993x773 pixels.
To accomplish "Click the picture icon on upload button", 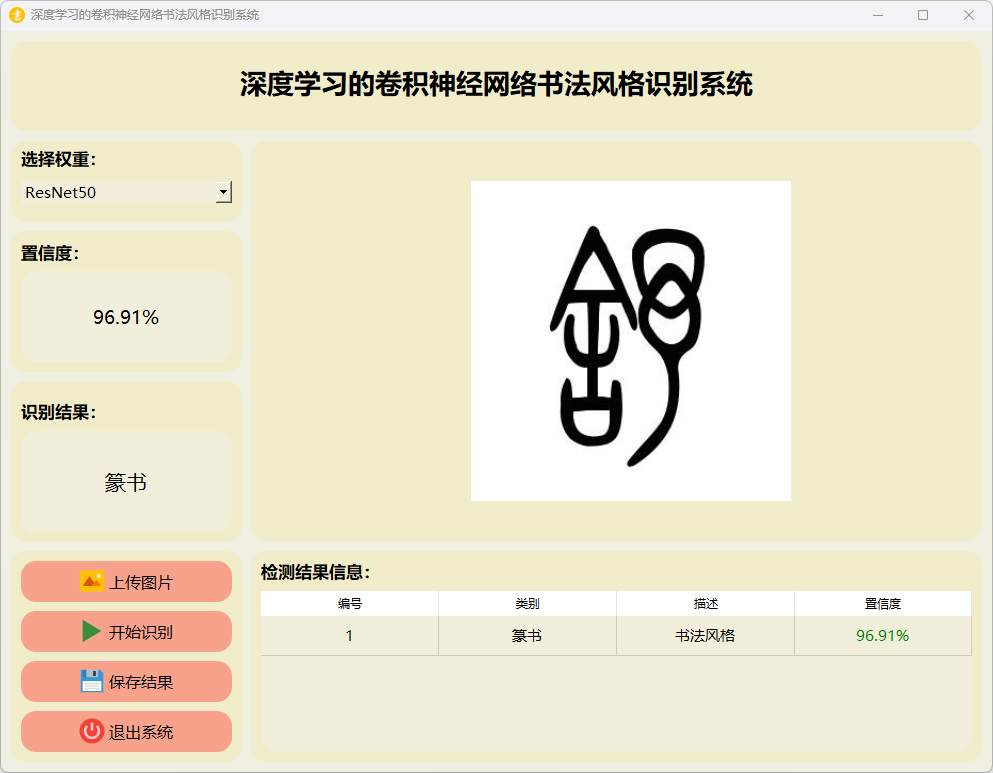I will (92, 582).
